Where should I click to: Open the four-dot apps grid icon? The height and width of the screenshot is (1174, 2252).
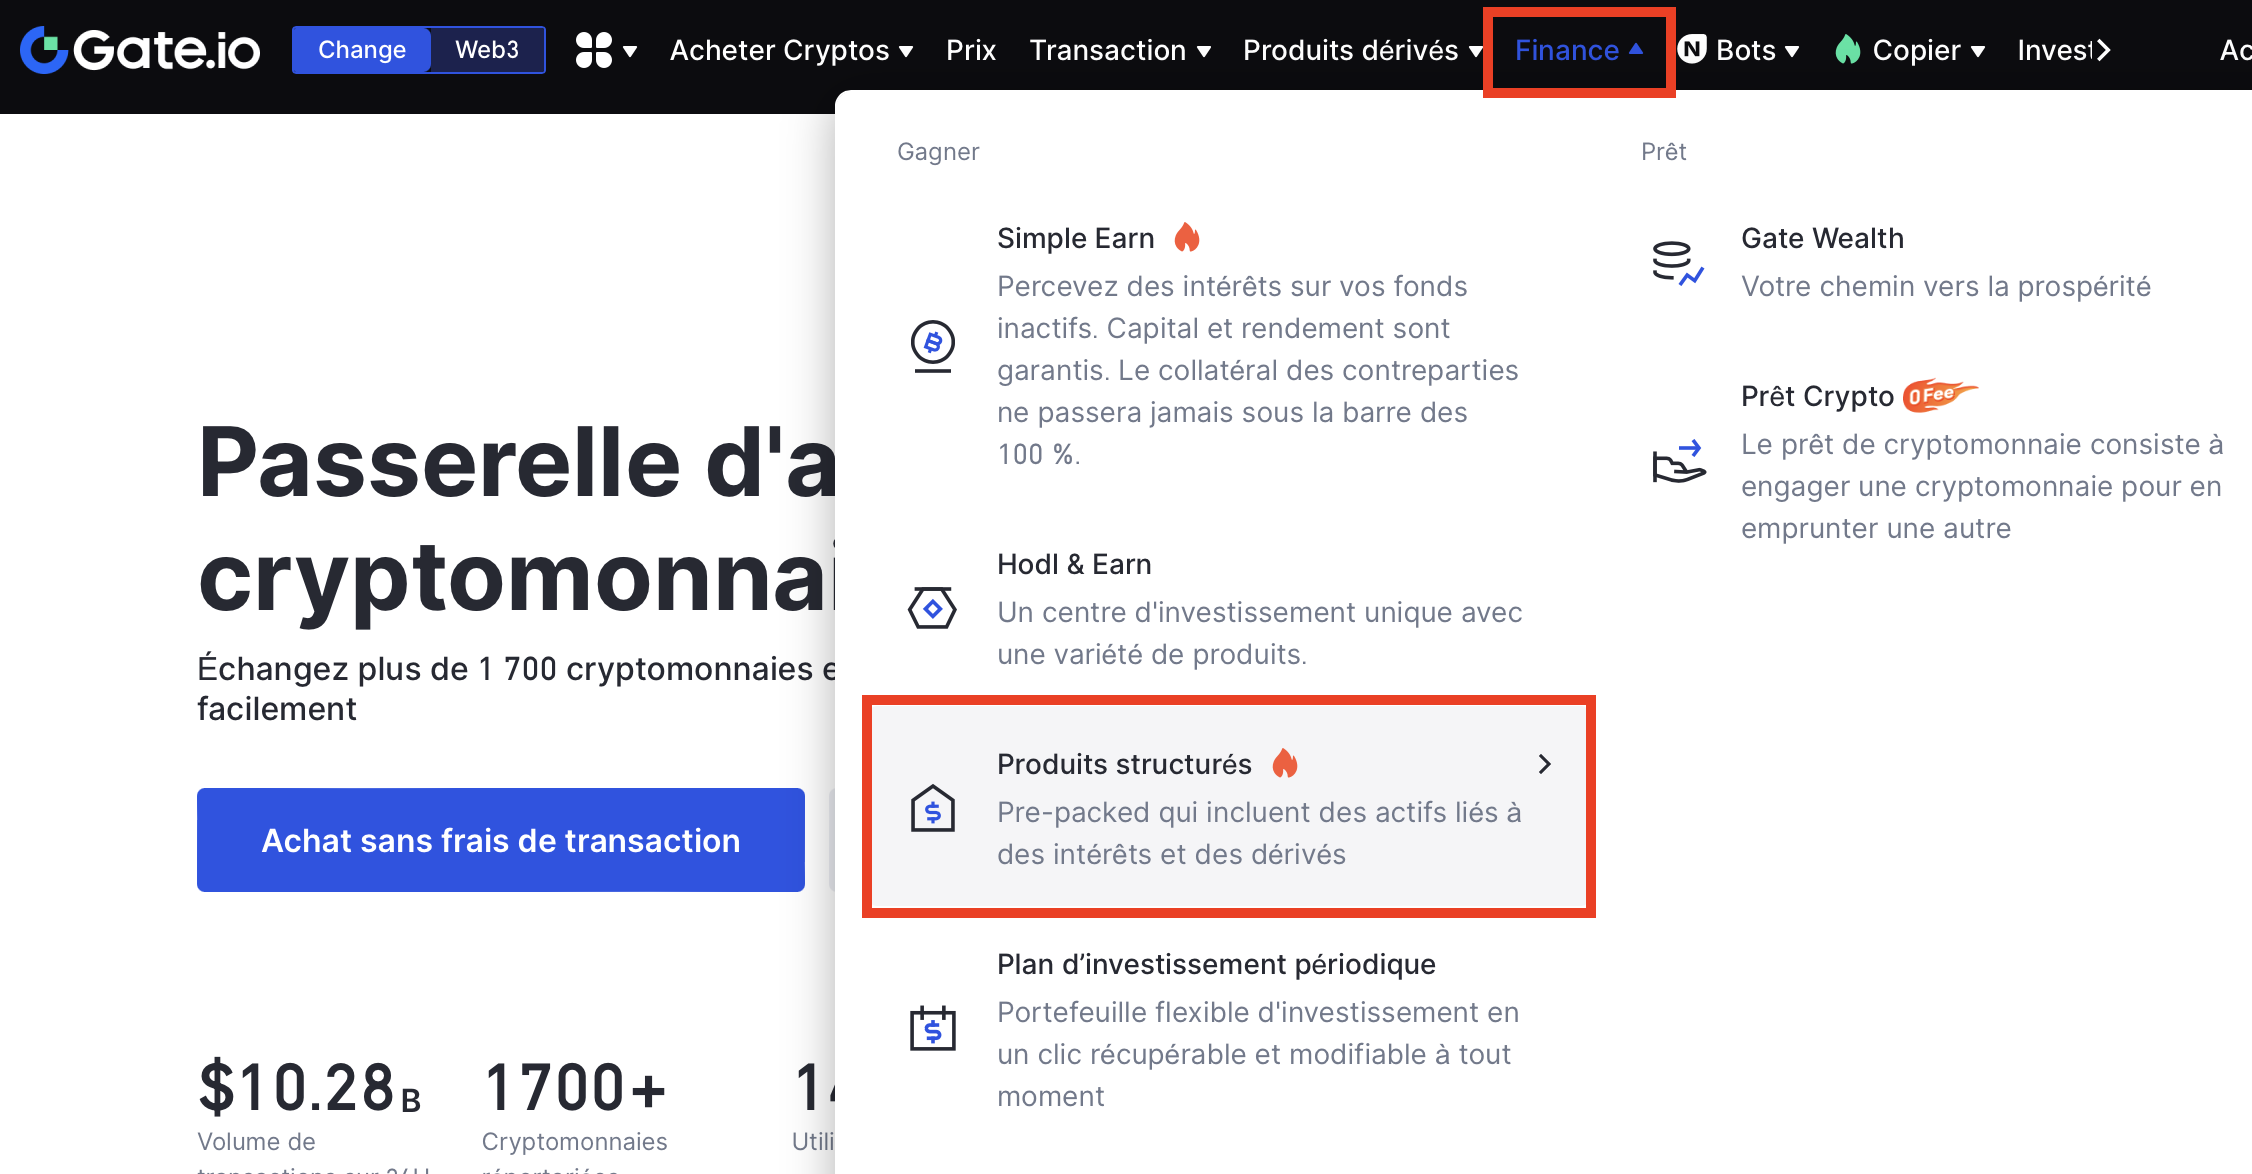click(594, 50)
